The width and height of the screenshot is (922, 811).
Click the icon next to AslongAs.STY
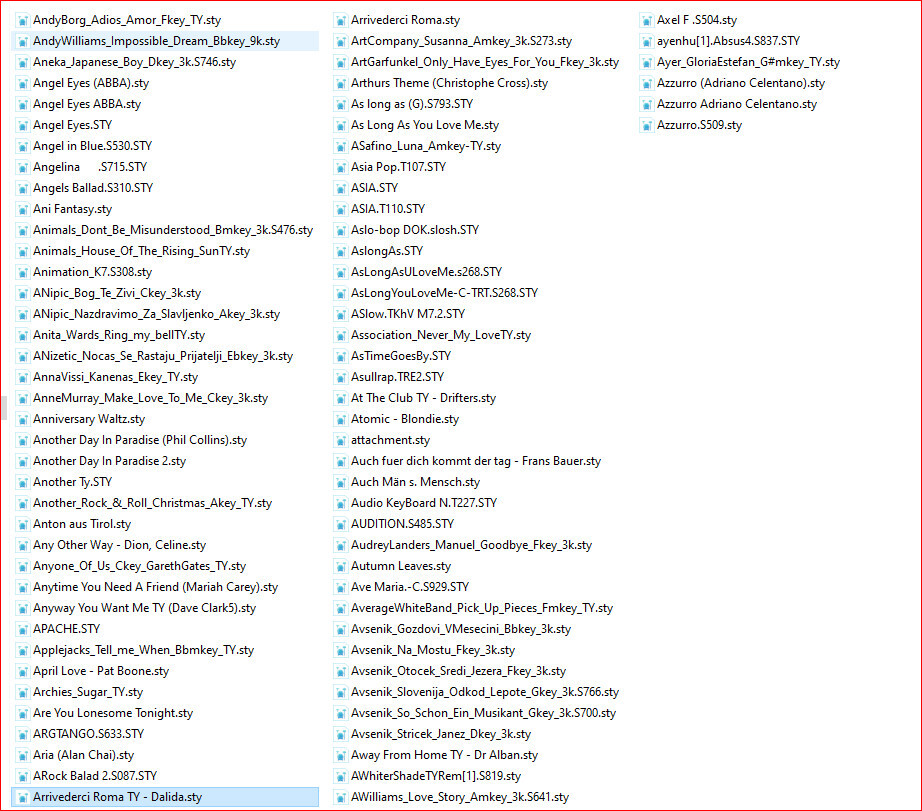(340, 251)
